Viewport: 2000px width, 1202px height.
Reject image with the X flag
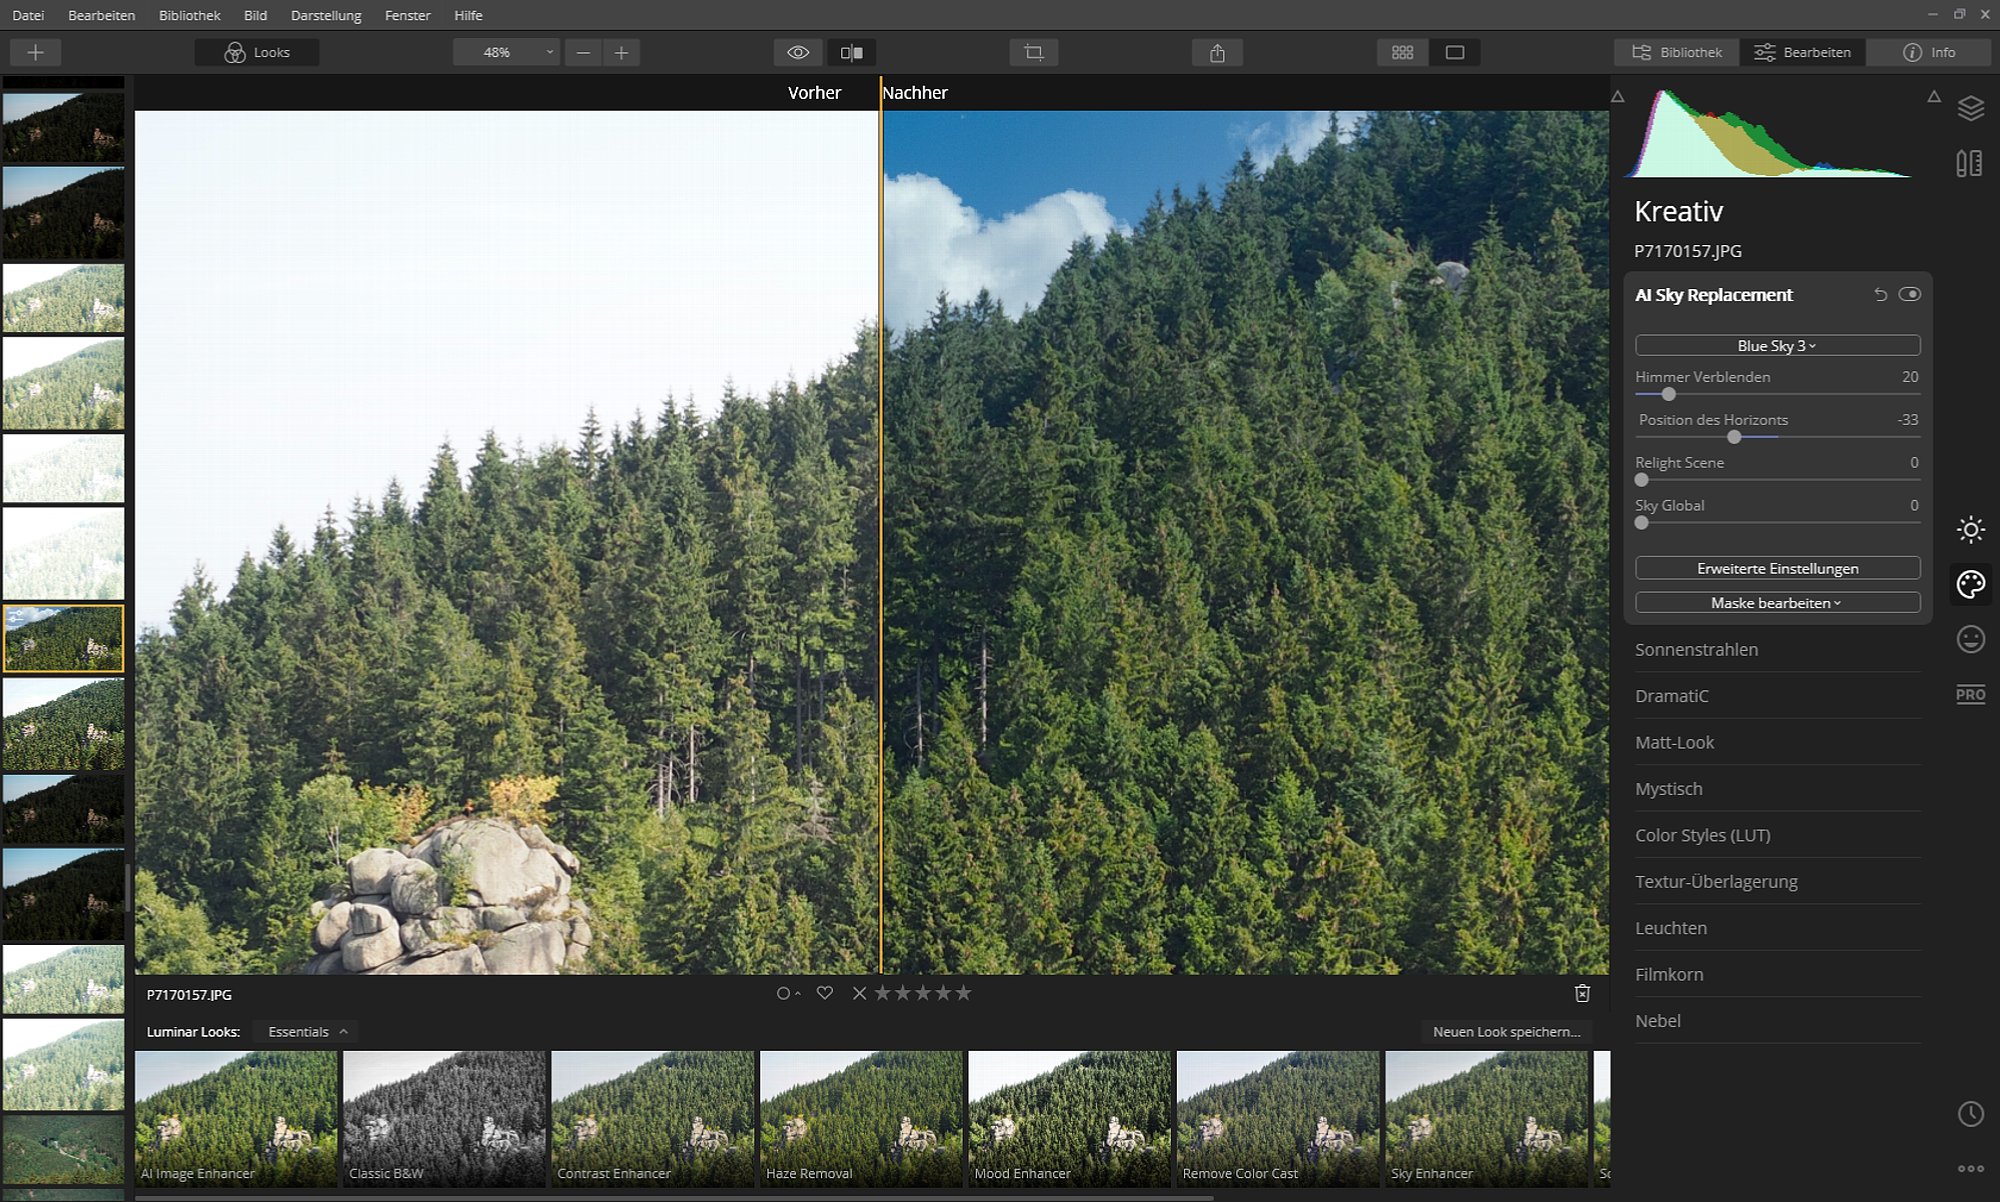859,993
